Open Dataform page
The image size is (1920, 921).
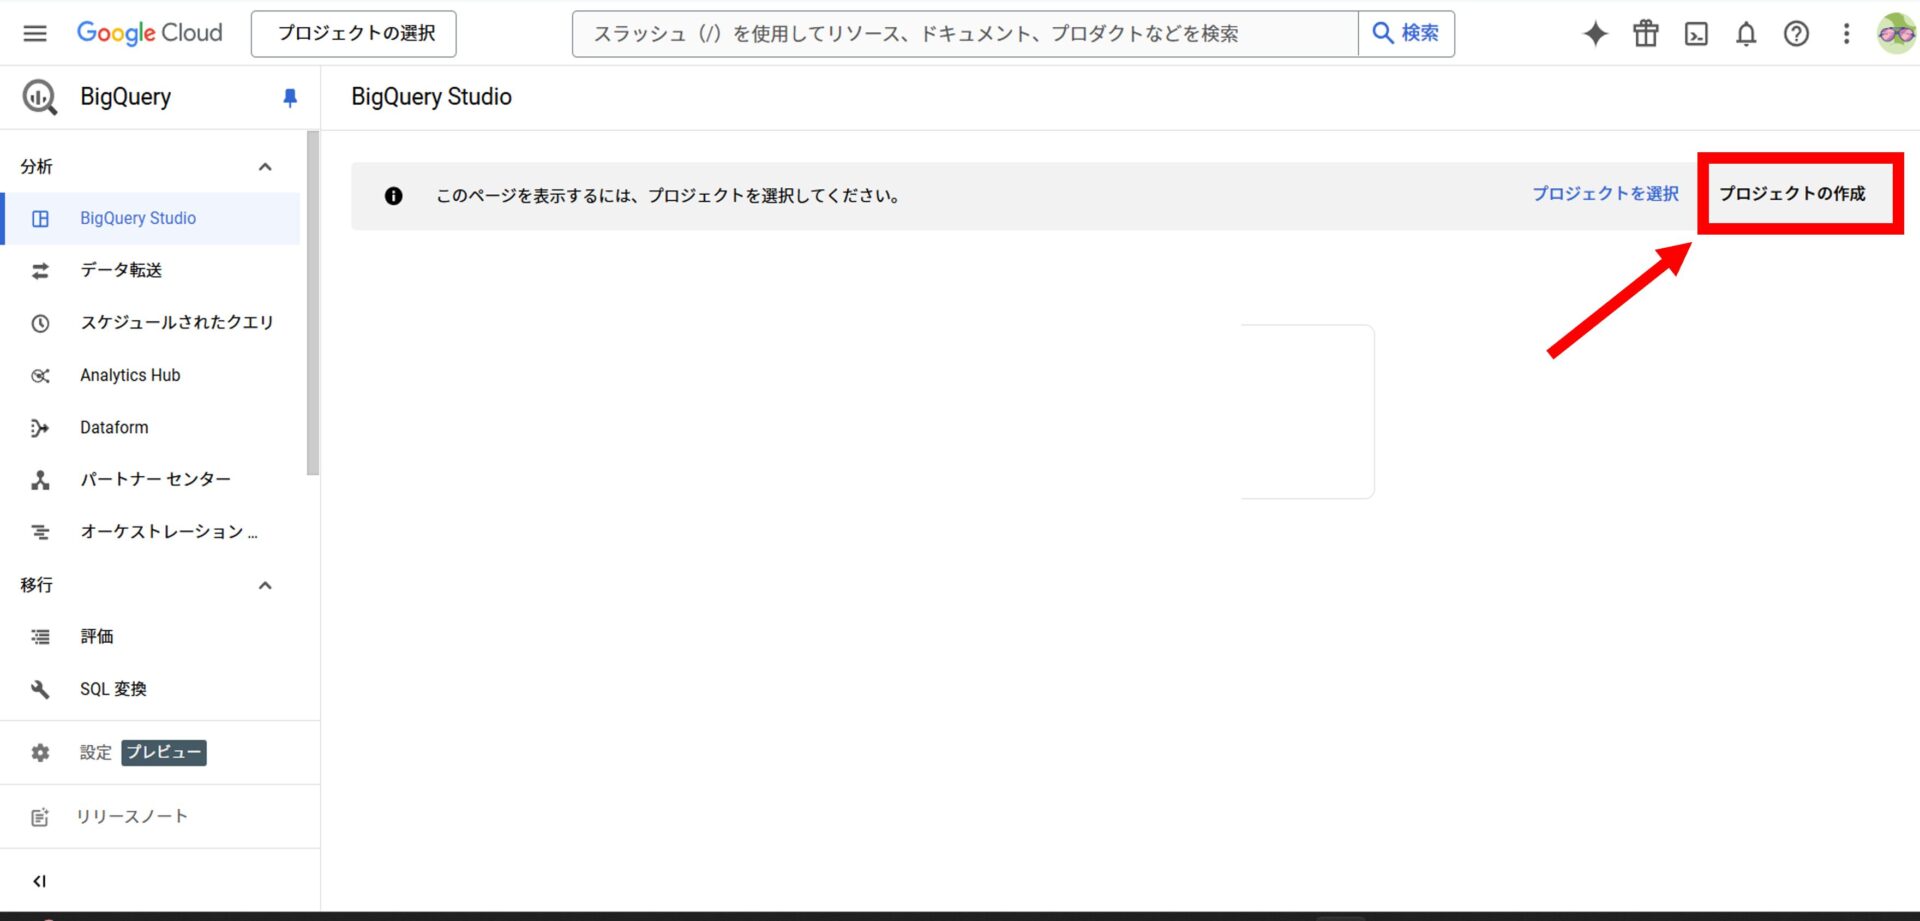tap(150, 427)
